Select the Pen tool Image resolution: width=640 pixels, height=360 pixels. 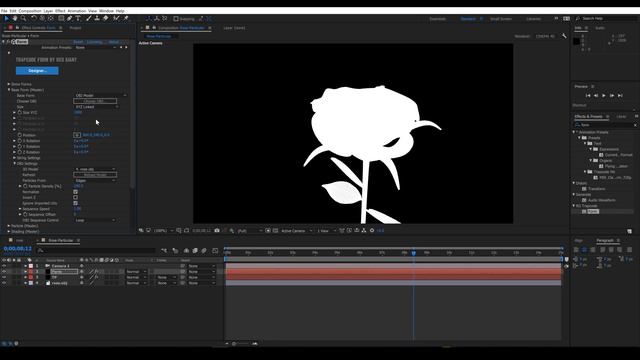[x=69, y=18]
